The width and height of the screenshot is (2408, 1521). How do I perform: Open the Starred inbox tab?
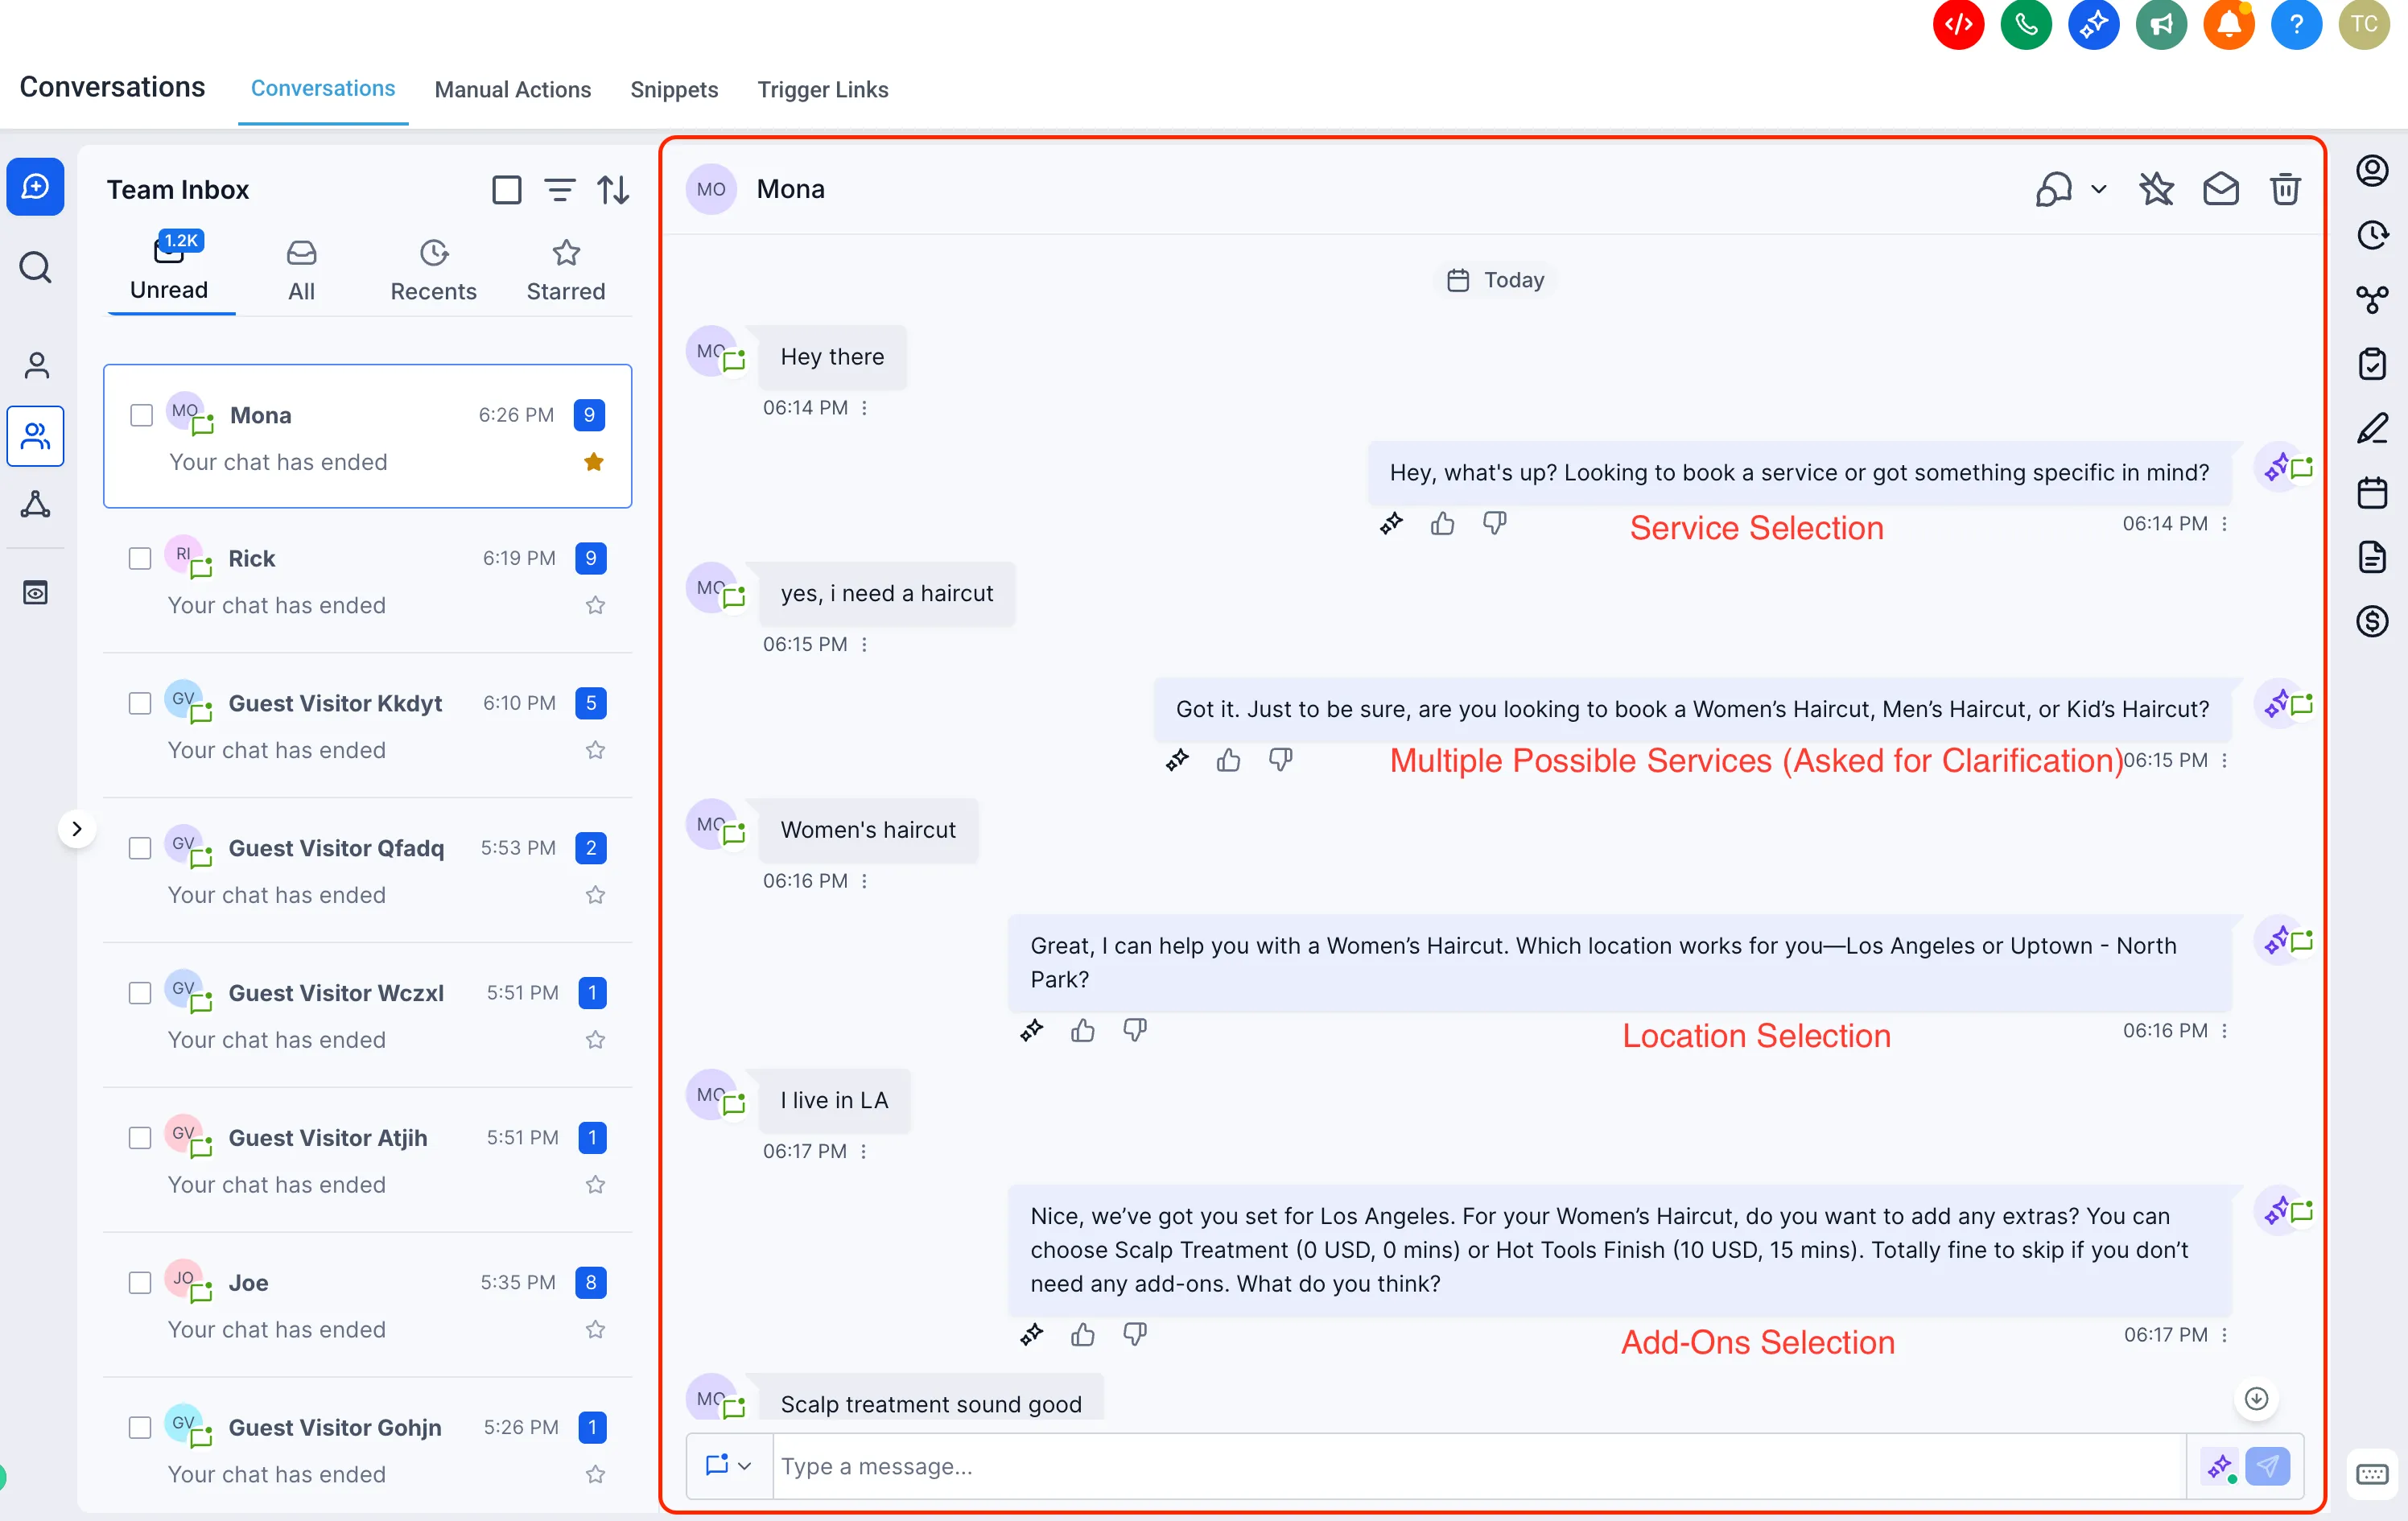click(566, 270)
